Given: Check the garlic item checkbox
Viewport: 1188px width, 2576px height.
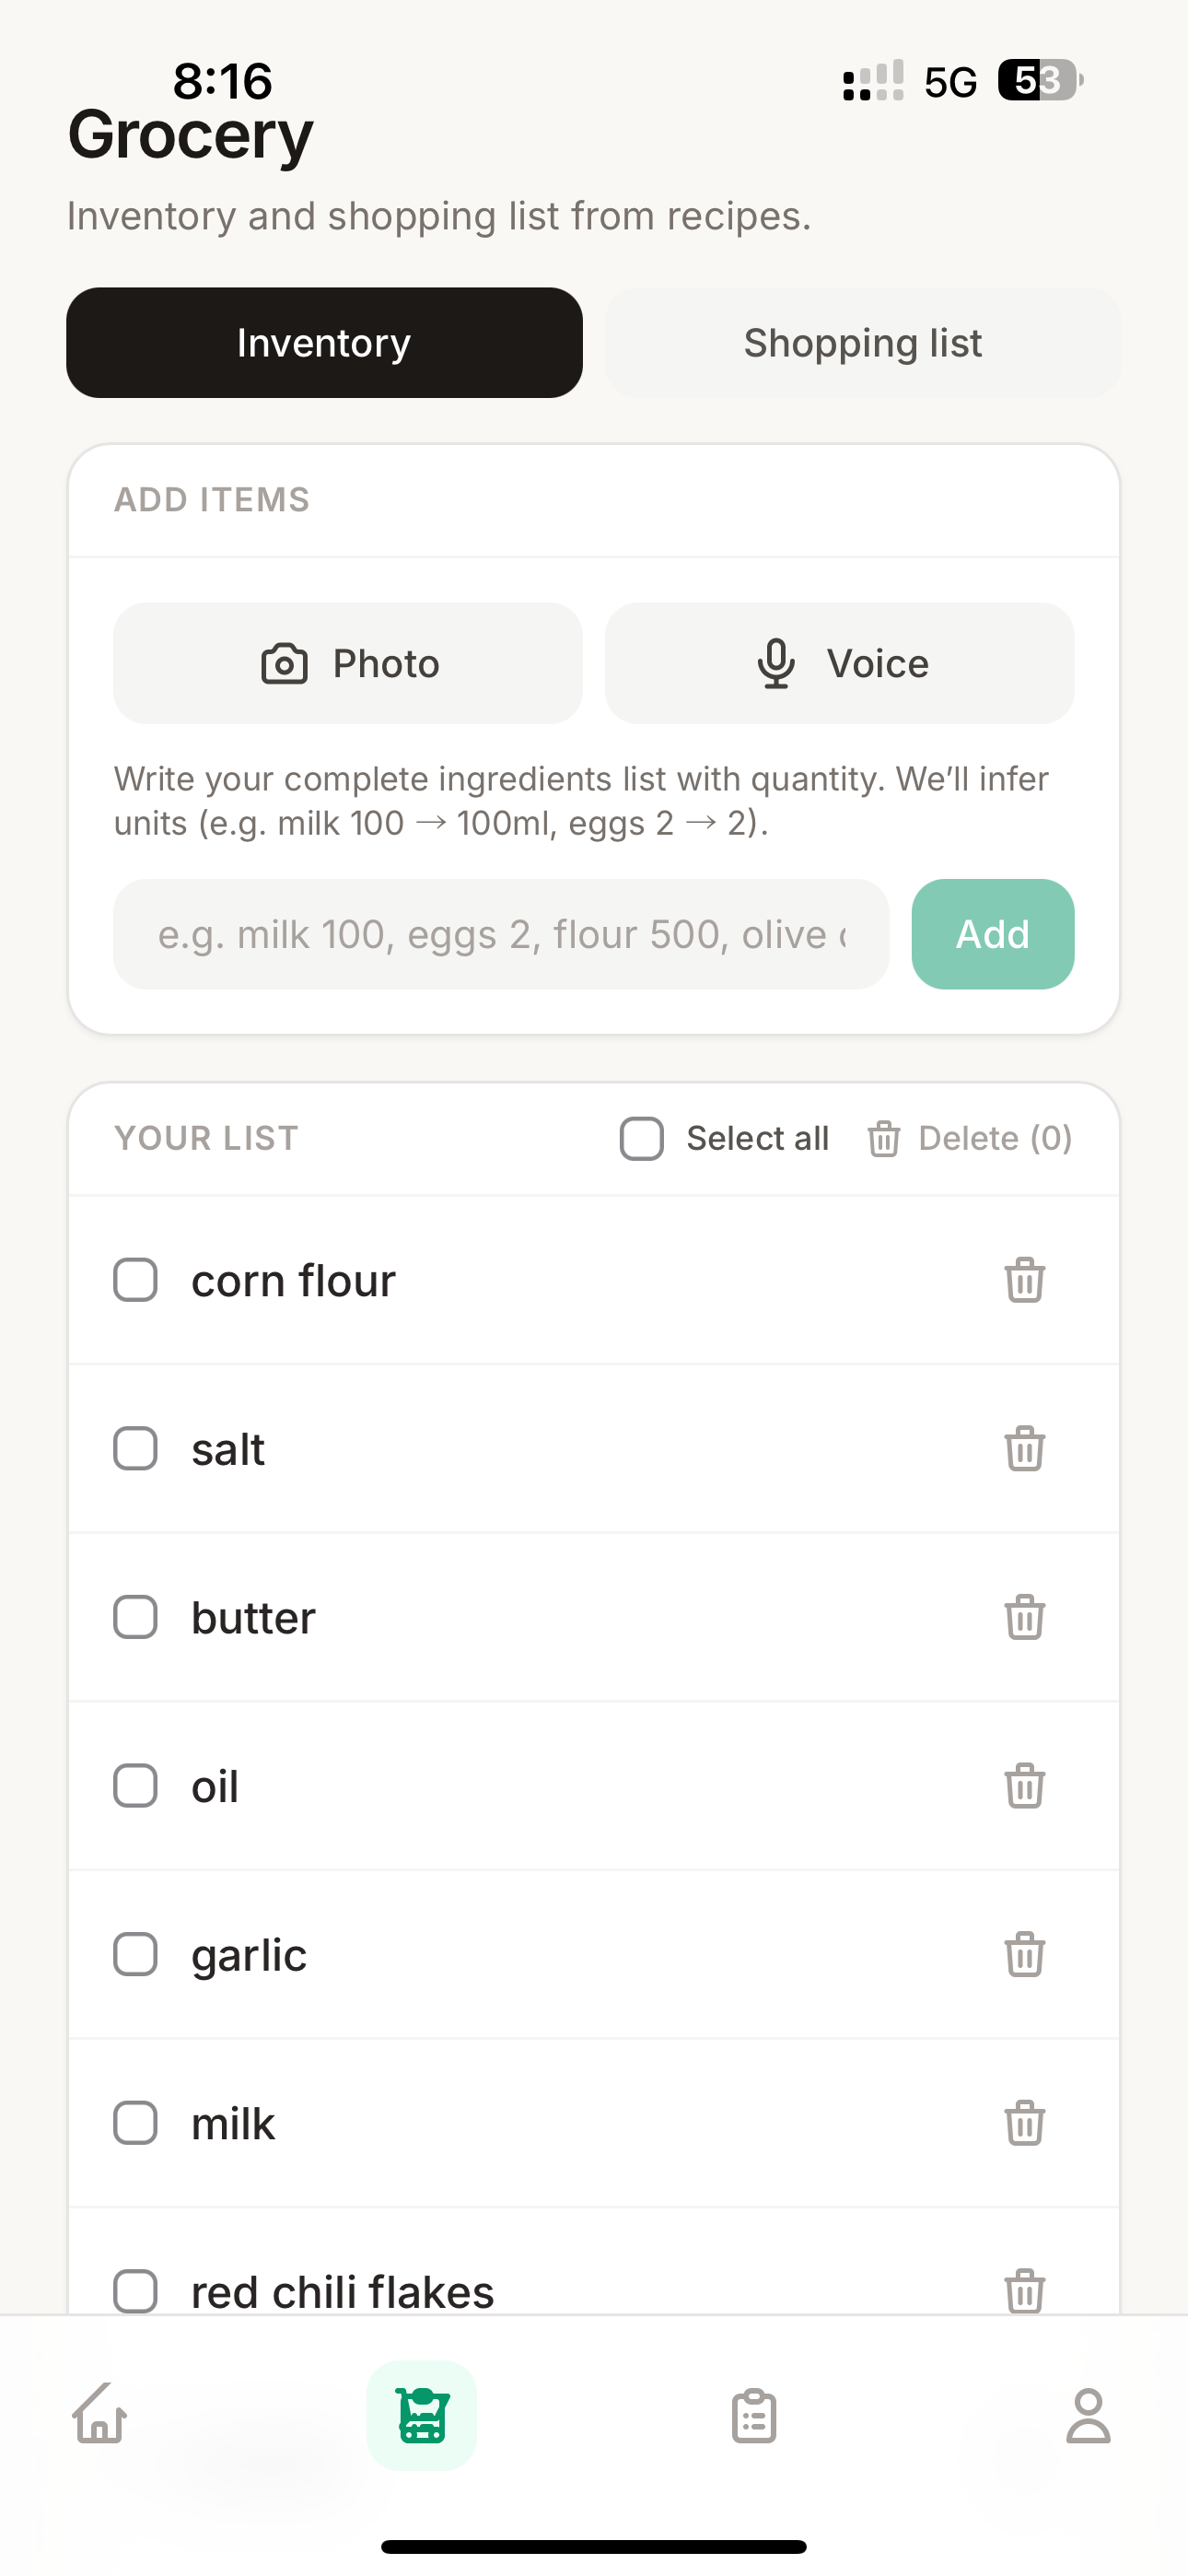Looking at the screenshot, I should 136,1955.
